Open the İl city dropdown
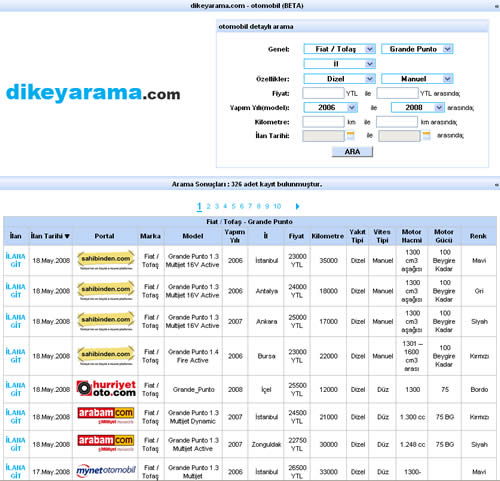This screenshot has width=500, height=481. click(x=340, y=64)
